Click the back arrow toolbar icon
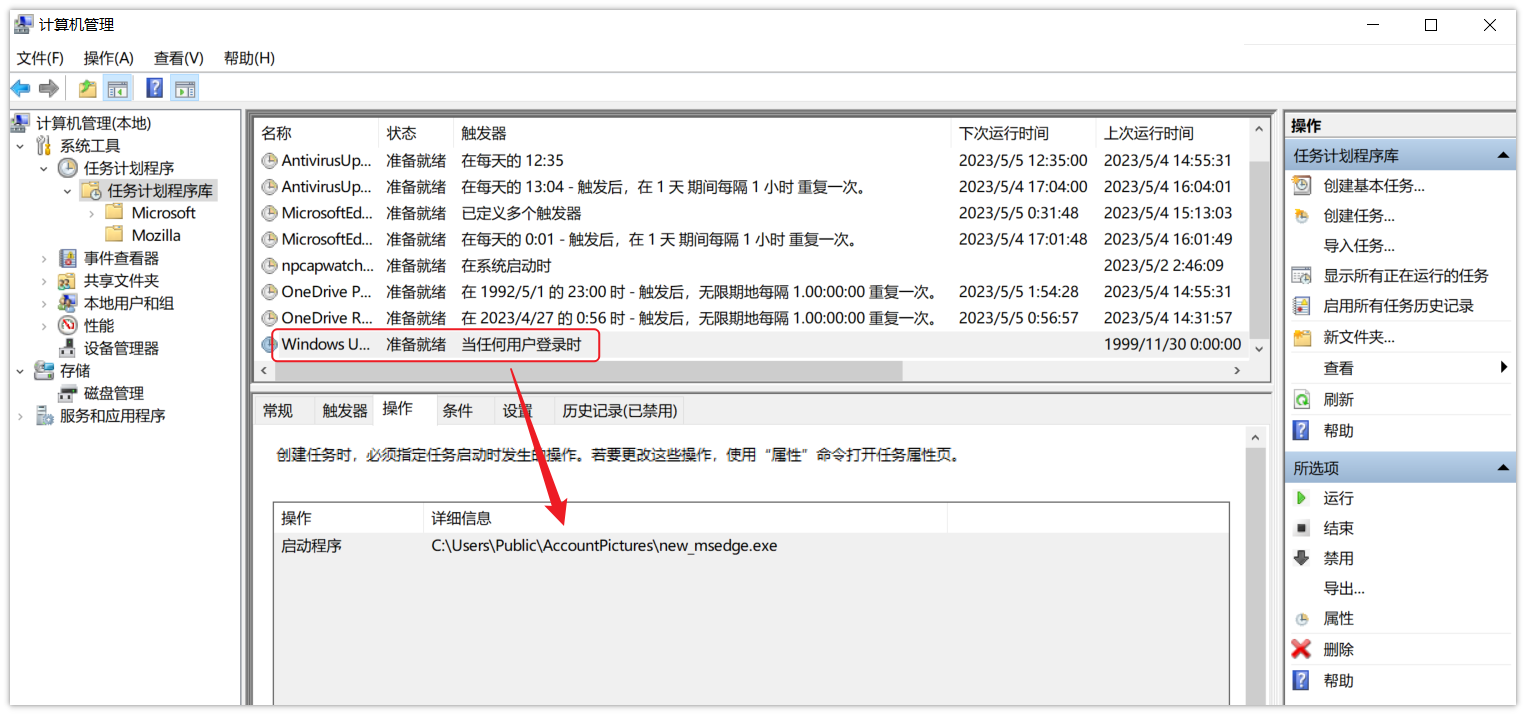 [20, 89]
